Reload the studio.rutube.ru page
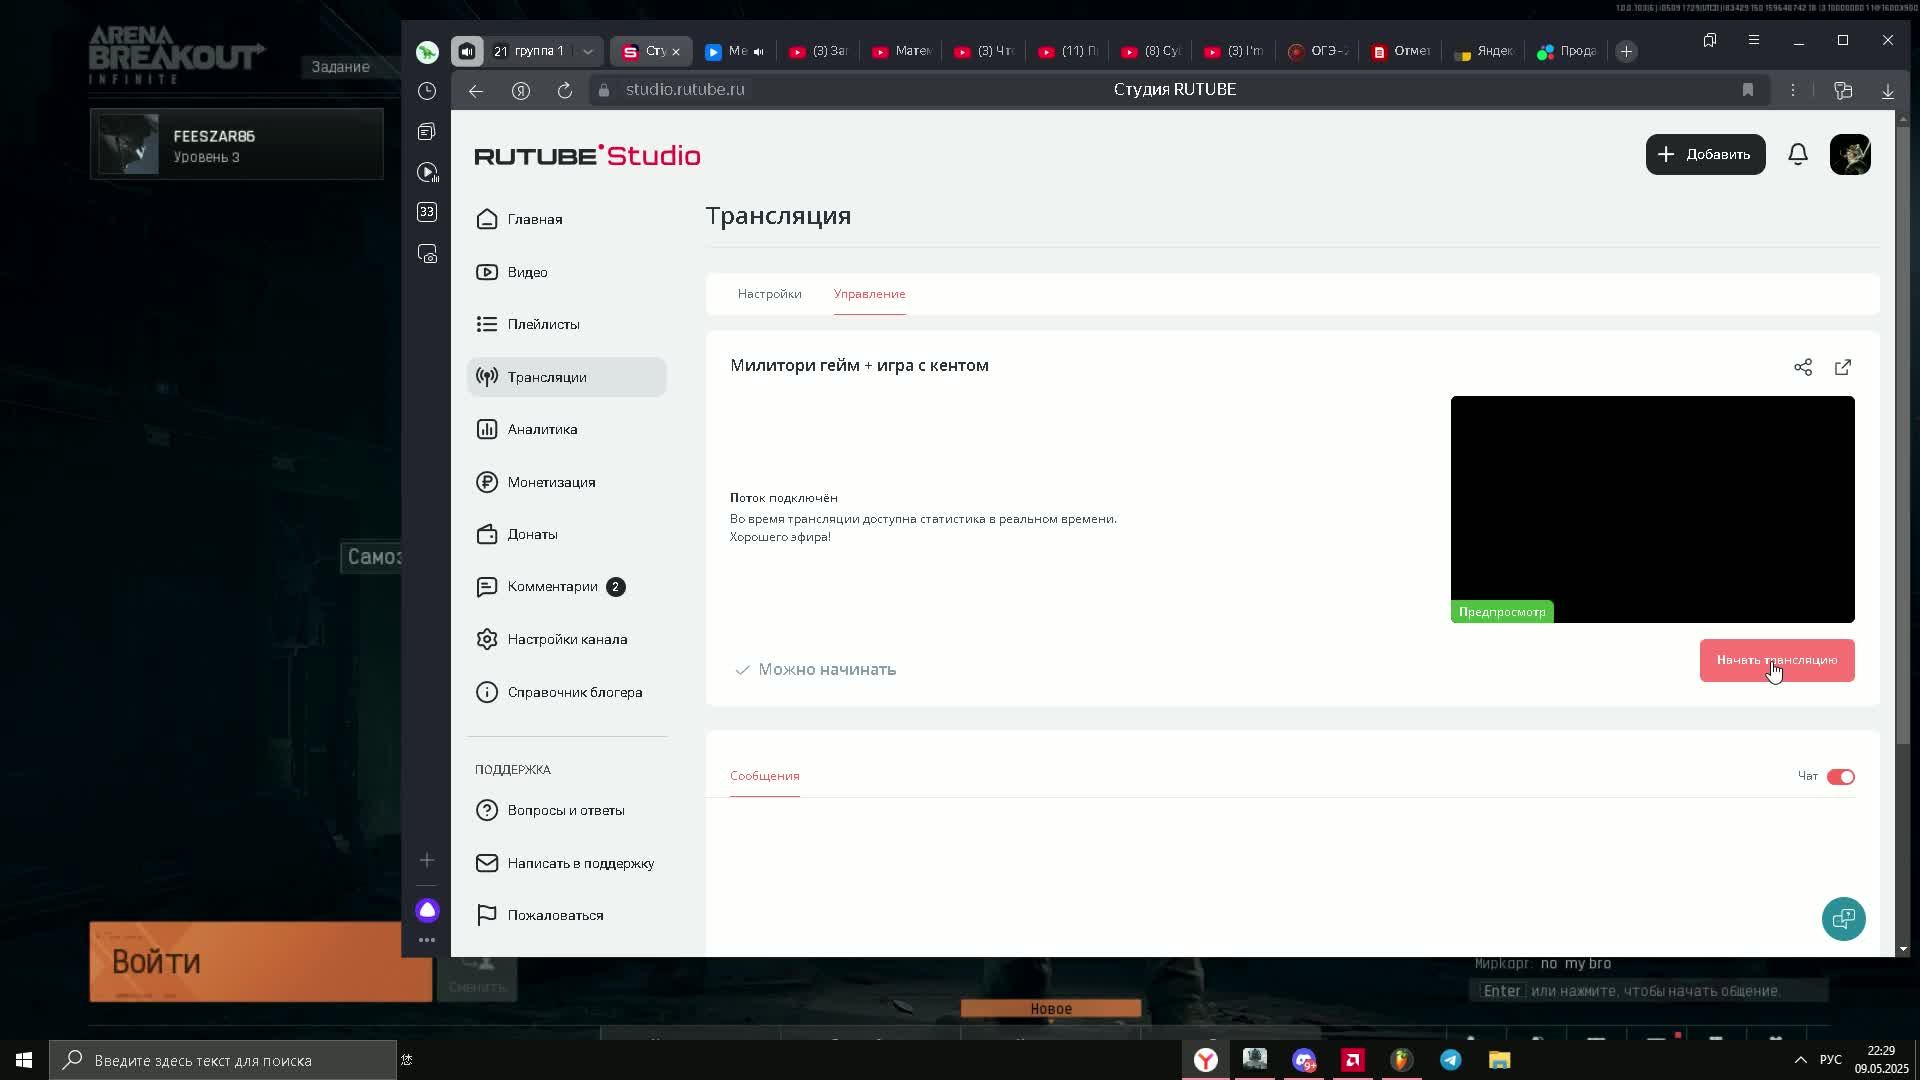 click(565, 90)
